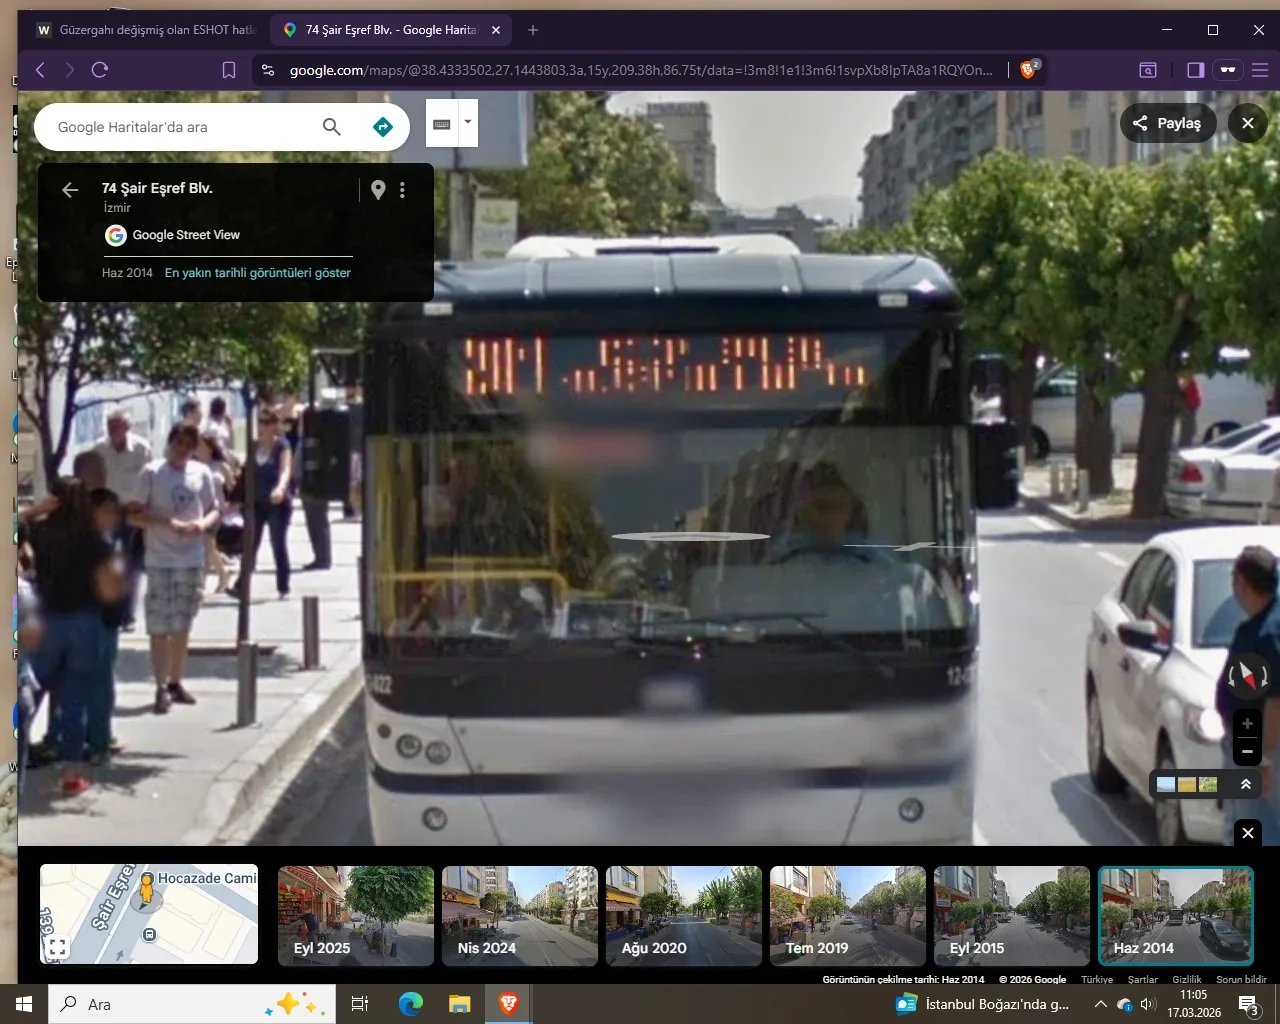Click the zoom in plus button

1247,724
